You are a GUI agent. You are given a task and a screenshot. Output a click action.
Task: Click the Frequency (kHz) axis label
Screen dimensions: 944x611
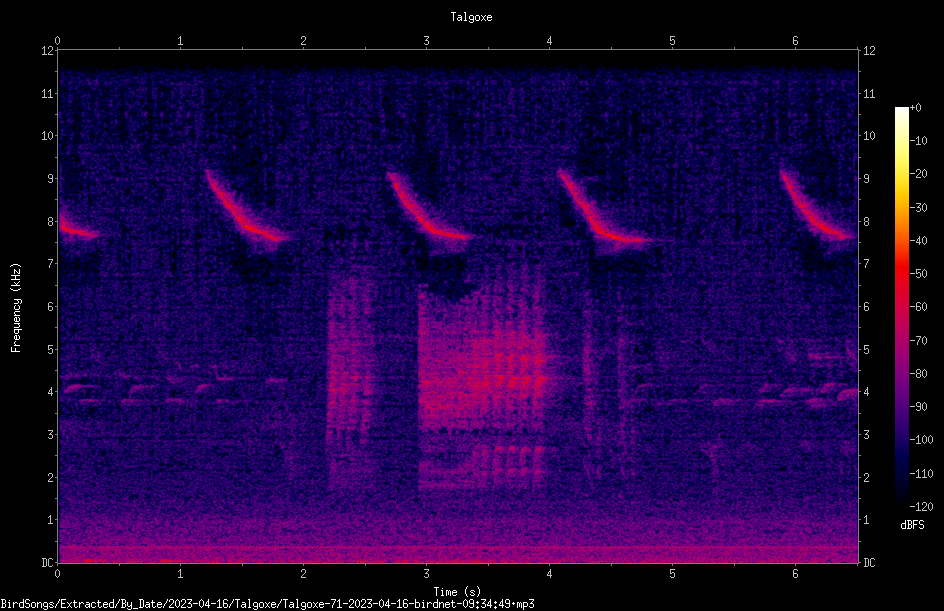[16, 307]
